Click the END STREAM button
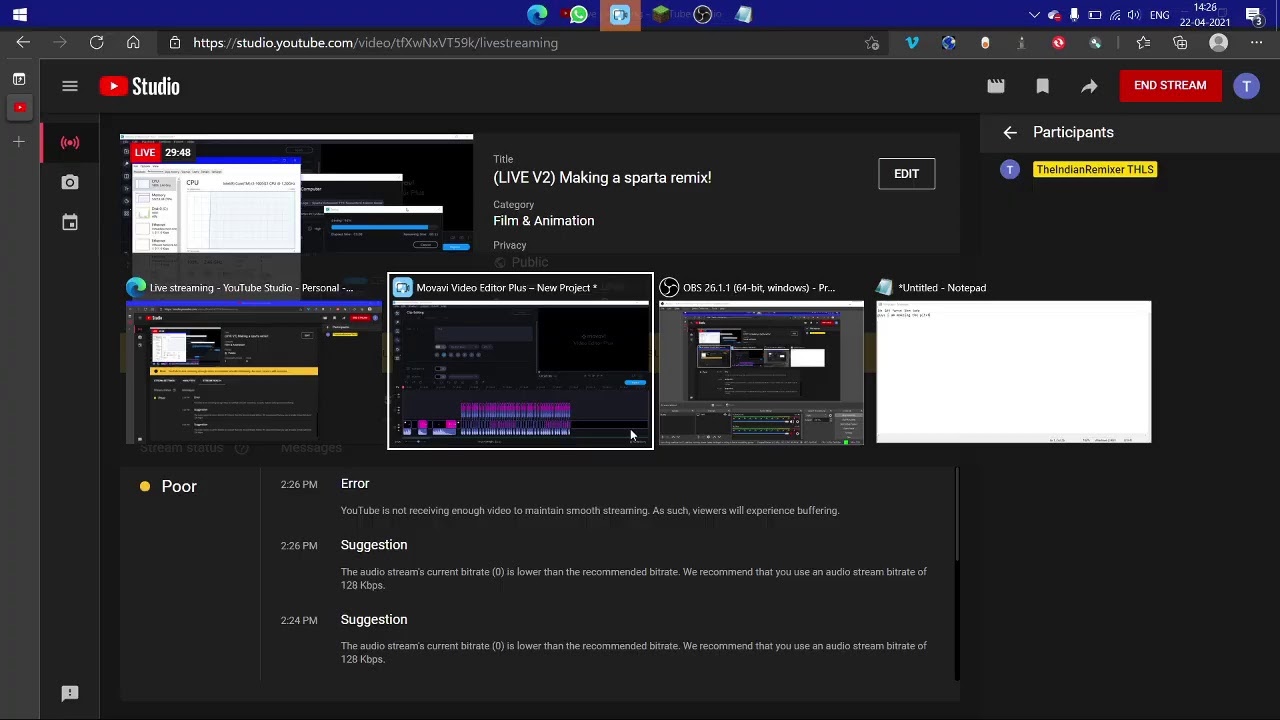This screenshot has height=720, width=1280. click(x=1170, y=86)
